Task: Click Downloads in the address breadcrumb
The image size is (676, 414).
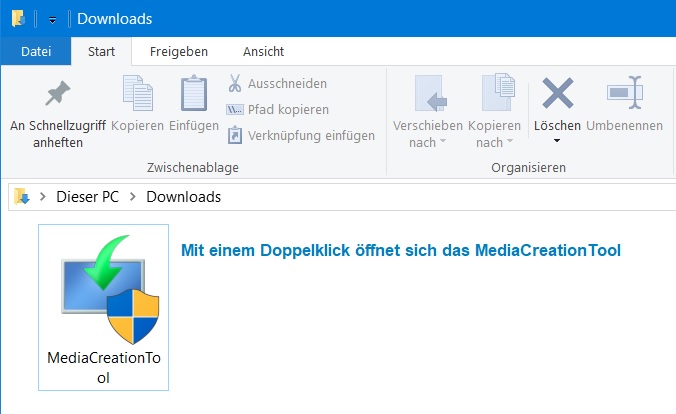Action: tap(184, 197)
